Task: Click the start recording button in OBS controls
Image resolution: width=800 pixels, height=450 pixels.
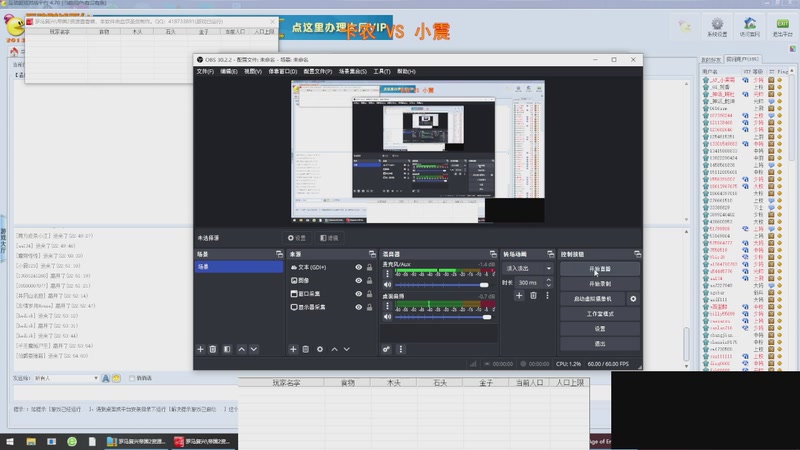Action: click(x=599, y=284)
